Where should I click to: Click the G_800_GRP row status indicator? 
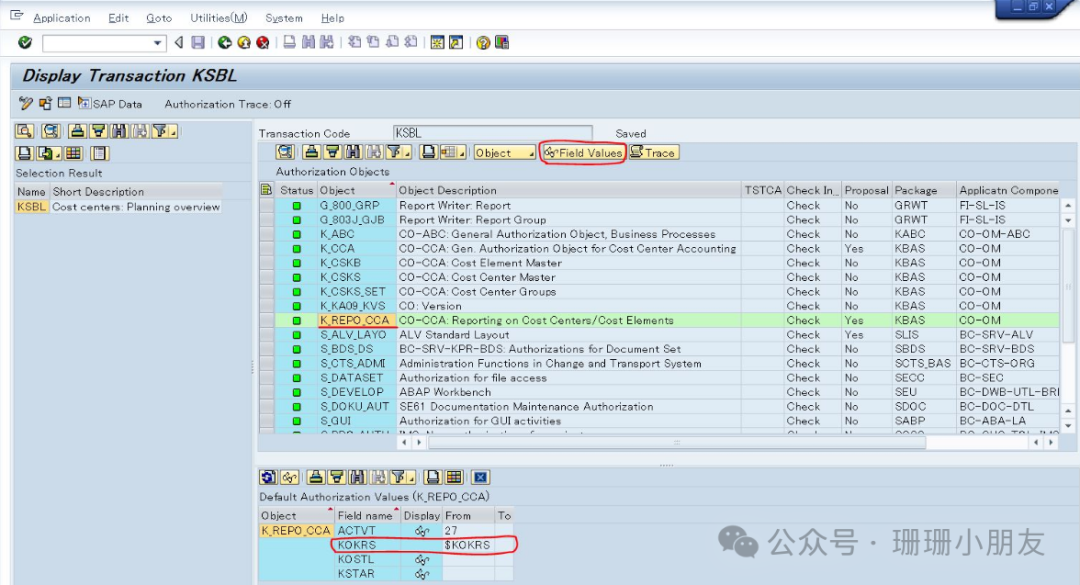click(x=296, y=206)
